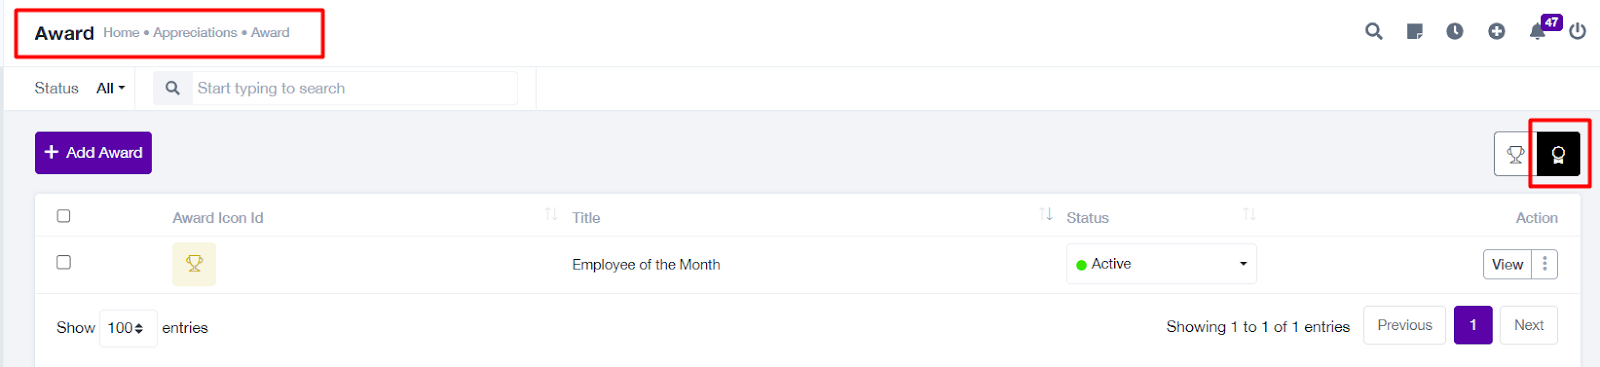Click the power logout icon
The image size is (1600, 367).
(x=1578, y=32)
